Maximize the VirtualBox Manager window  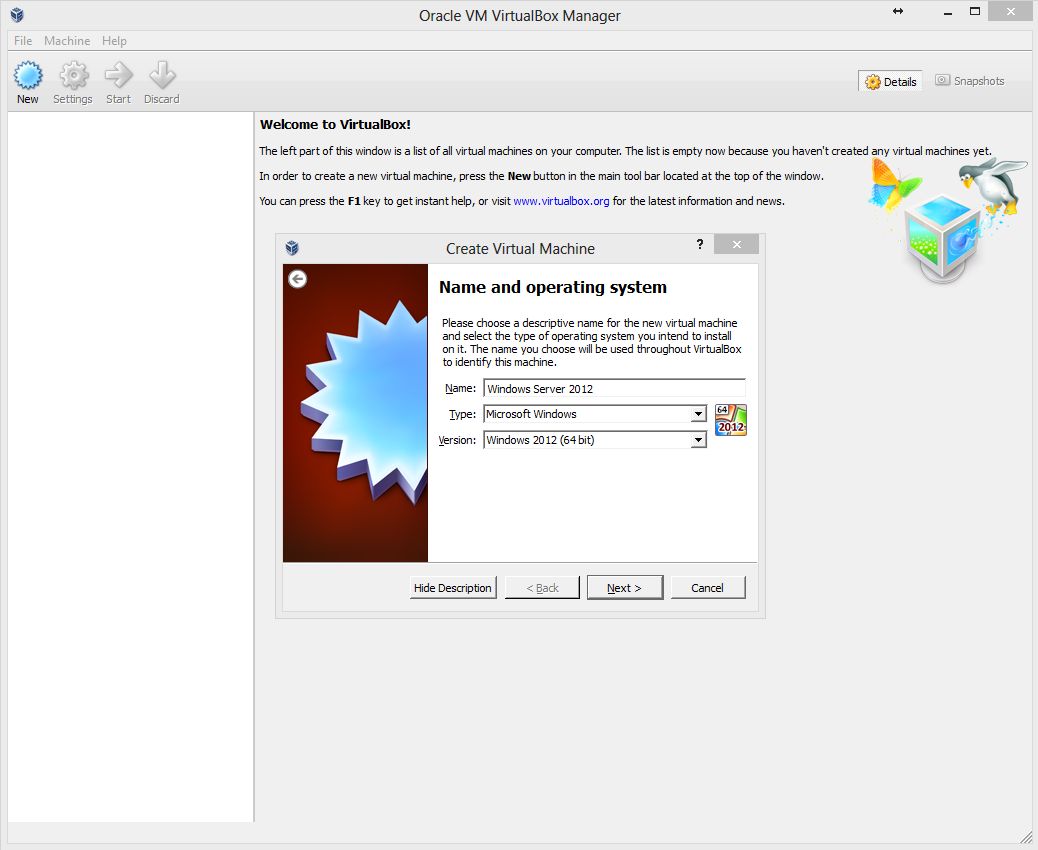point(975,11)
